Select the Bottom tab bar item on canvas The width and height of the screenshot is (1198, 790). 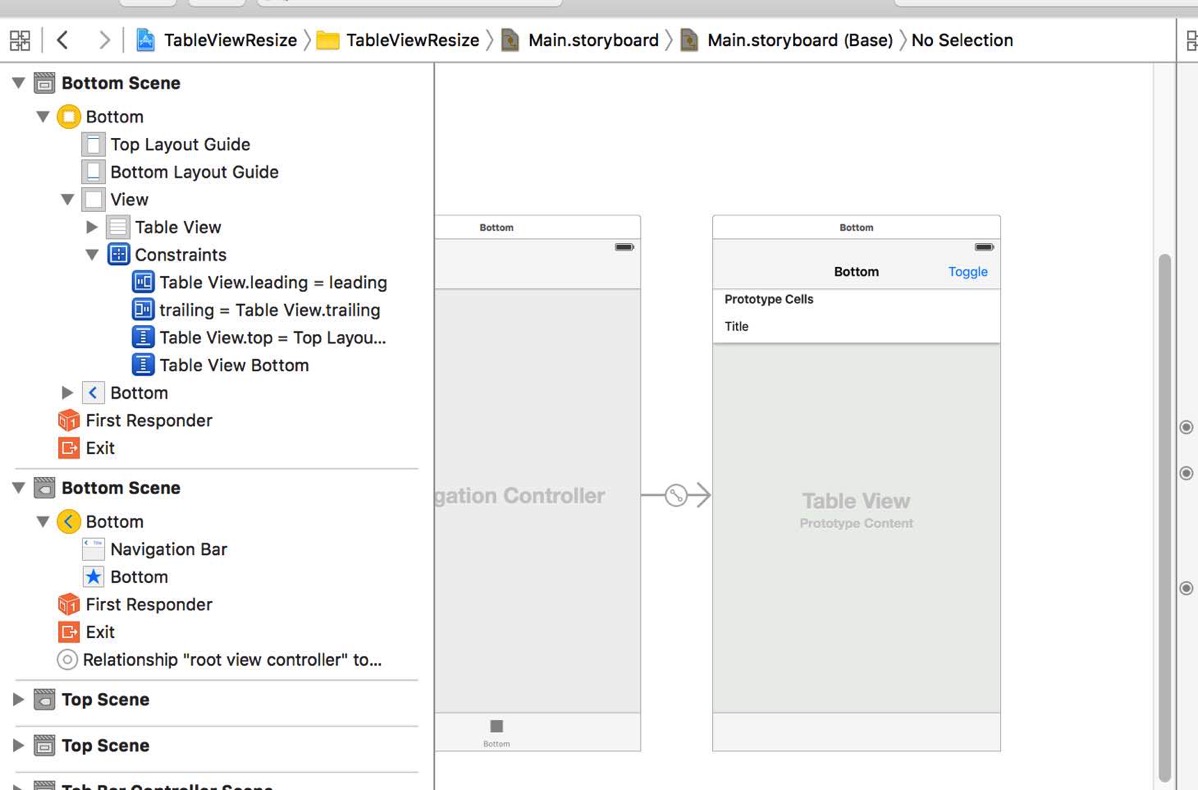pyautogui.click(x=497, y=732)
